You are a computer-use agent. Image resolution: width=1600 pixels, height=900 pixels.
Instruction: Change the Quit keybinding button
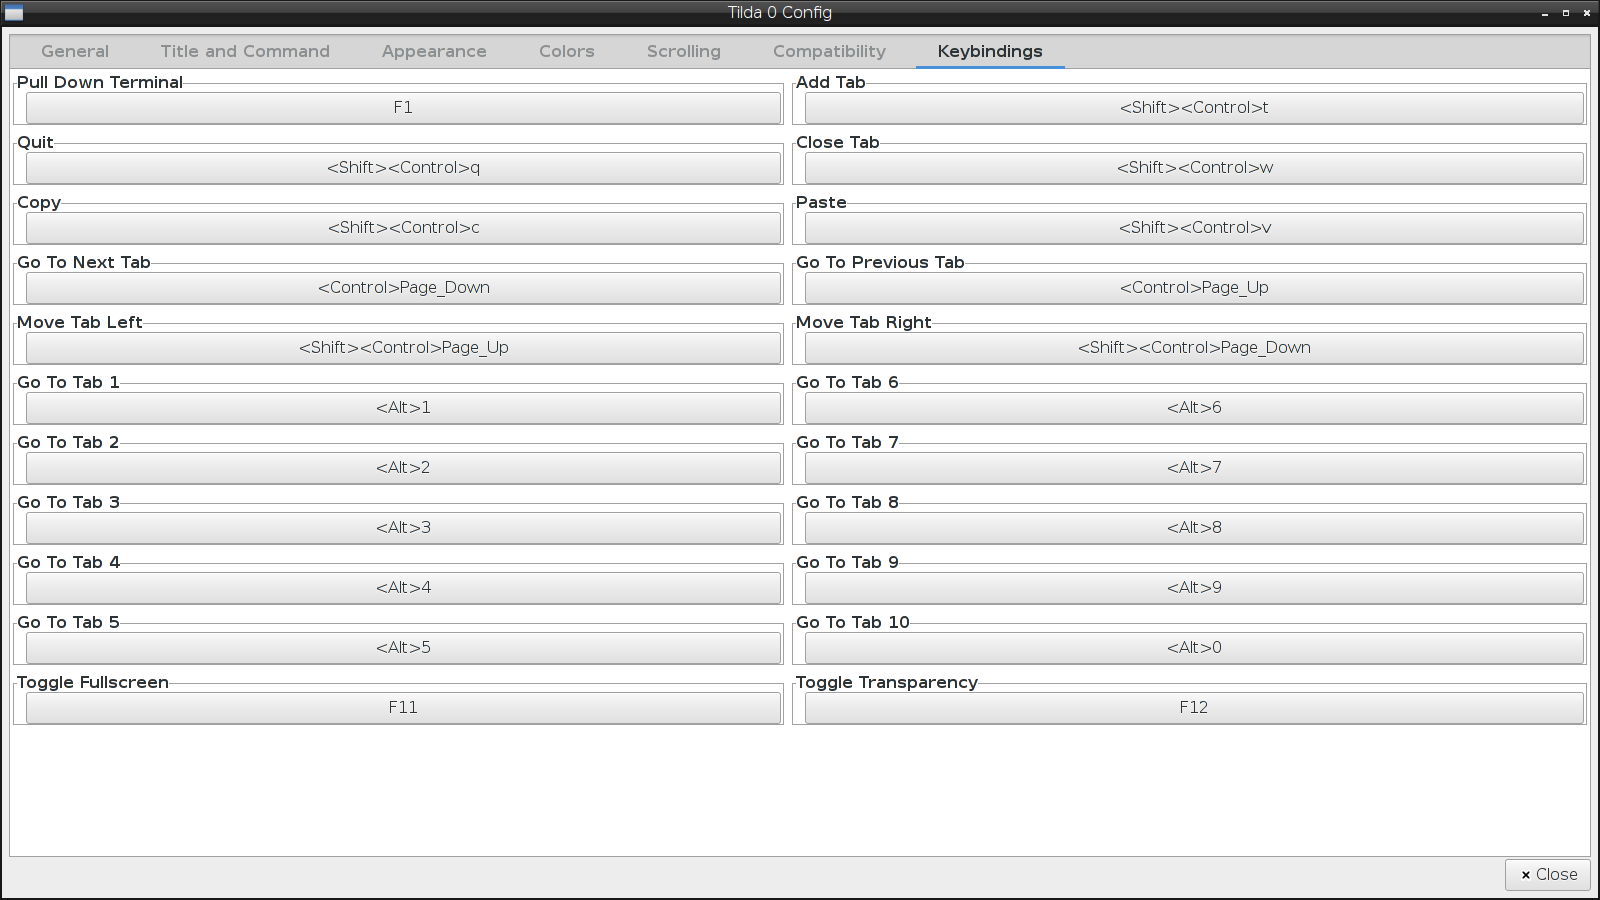pyautogui.click(x=403, y=168)
